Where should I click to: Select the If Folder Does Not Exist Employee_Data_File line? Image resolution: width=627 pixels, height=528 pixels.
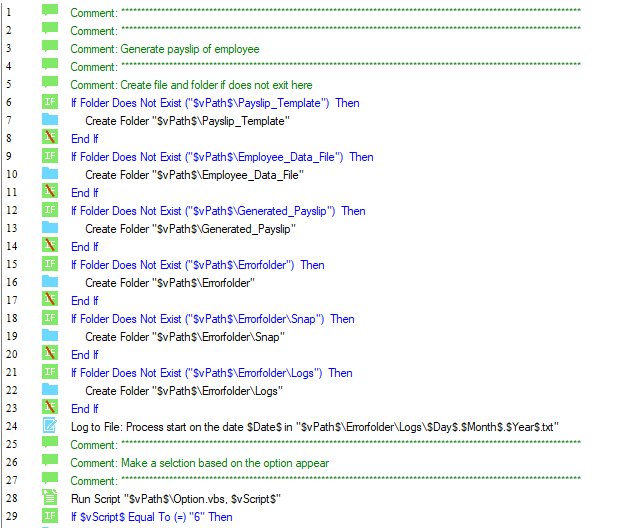click(222, 157)
